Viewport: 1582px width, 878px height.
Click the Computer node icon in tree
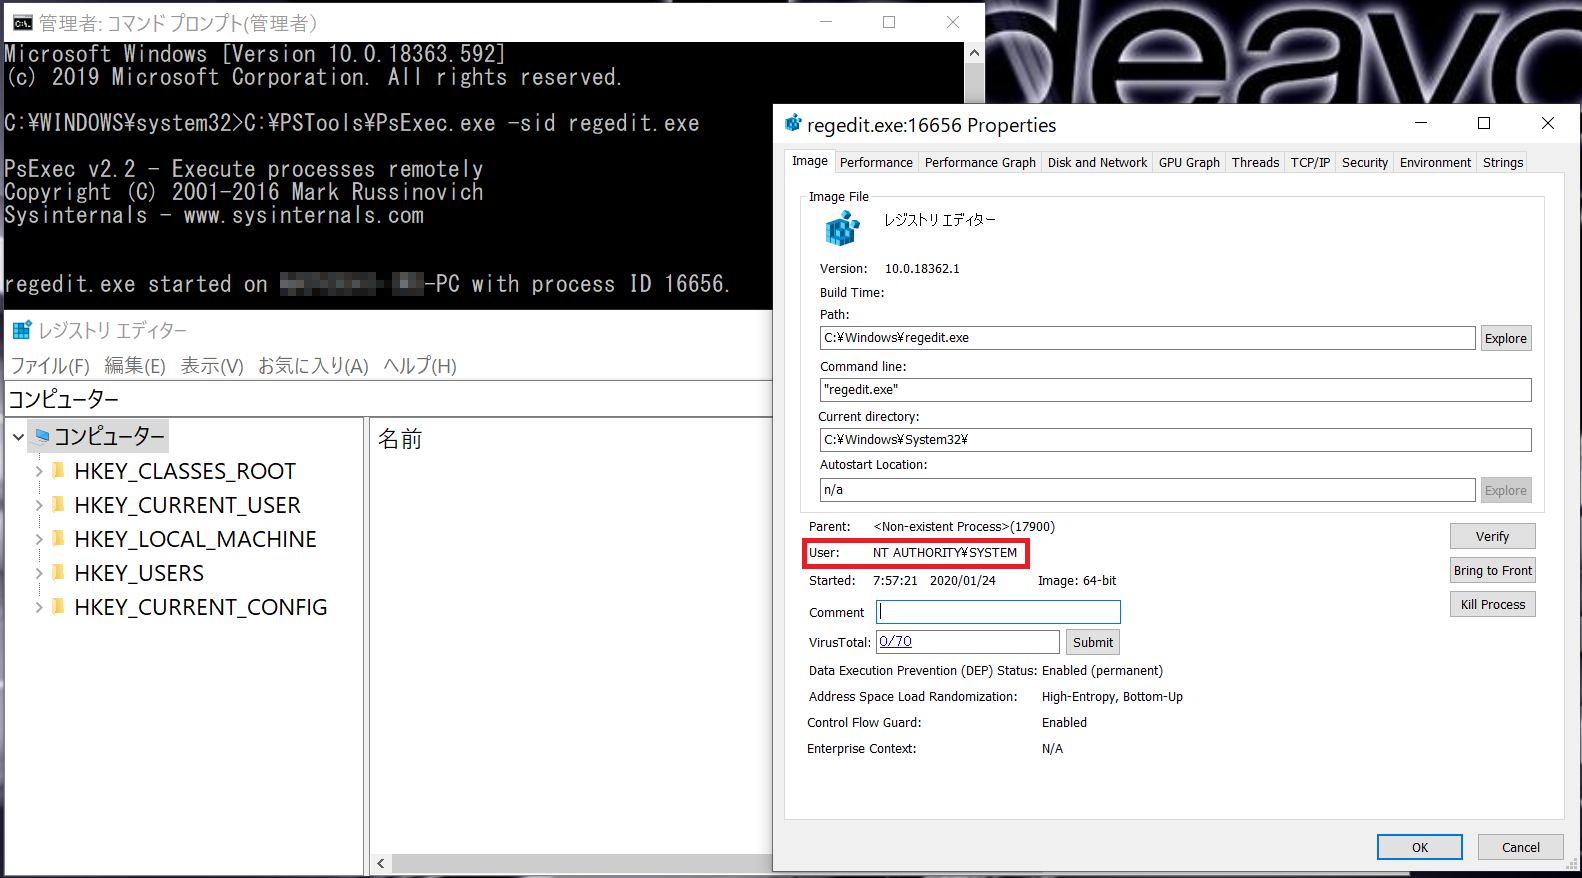42,436
